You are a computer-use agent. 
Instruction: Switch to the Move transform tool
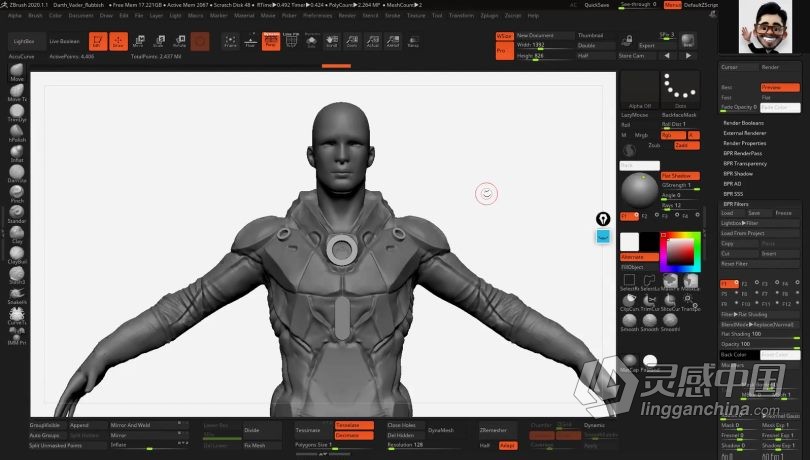click(138, 41)
